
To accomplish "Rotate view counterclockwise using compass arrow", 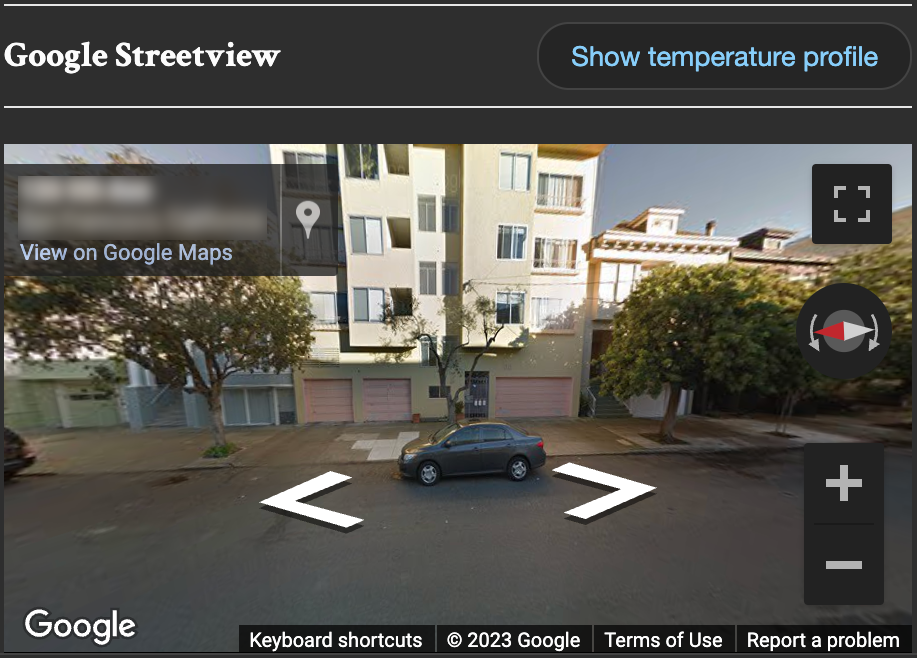I will [x=814, y=332].
